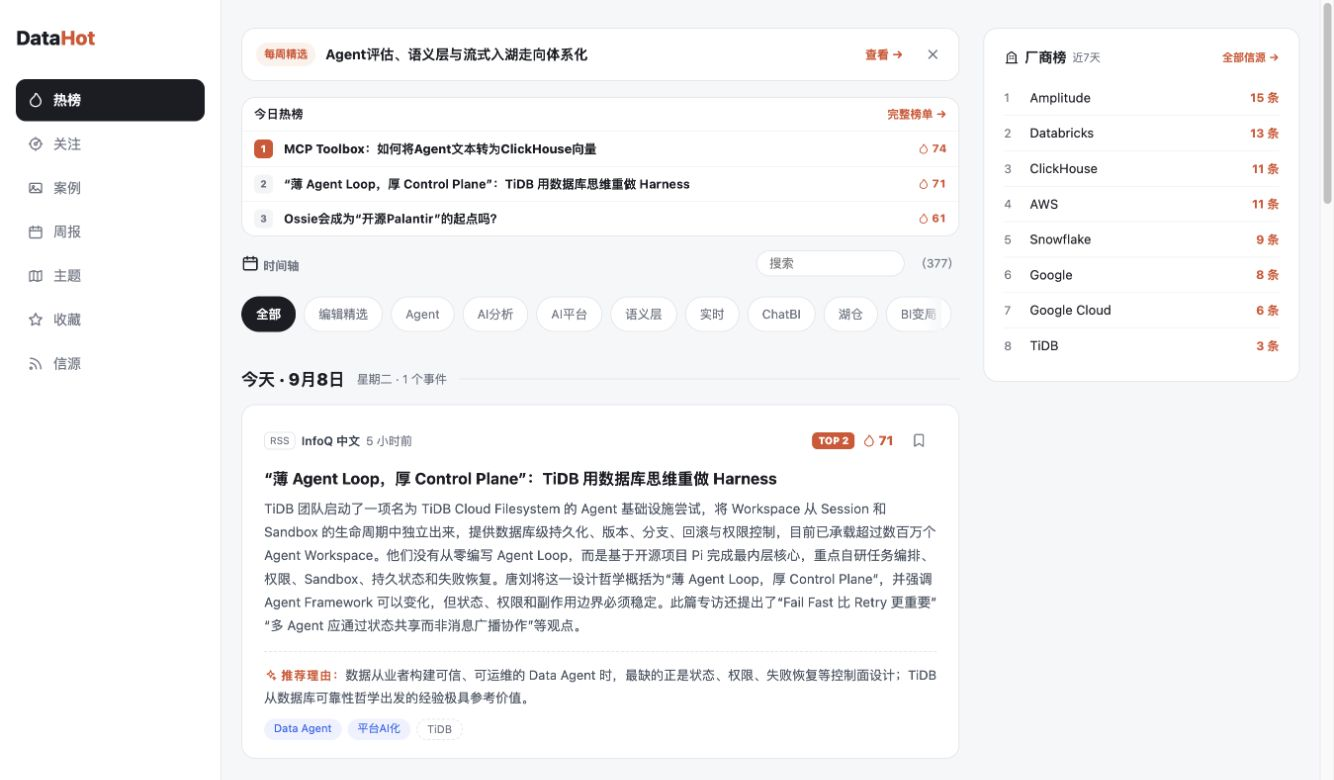Click the Data Agent tag

click(303, 729)
